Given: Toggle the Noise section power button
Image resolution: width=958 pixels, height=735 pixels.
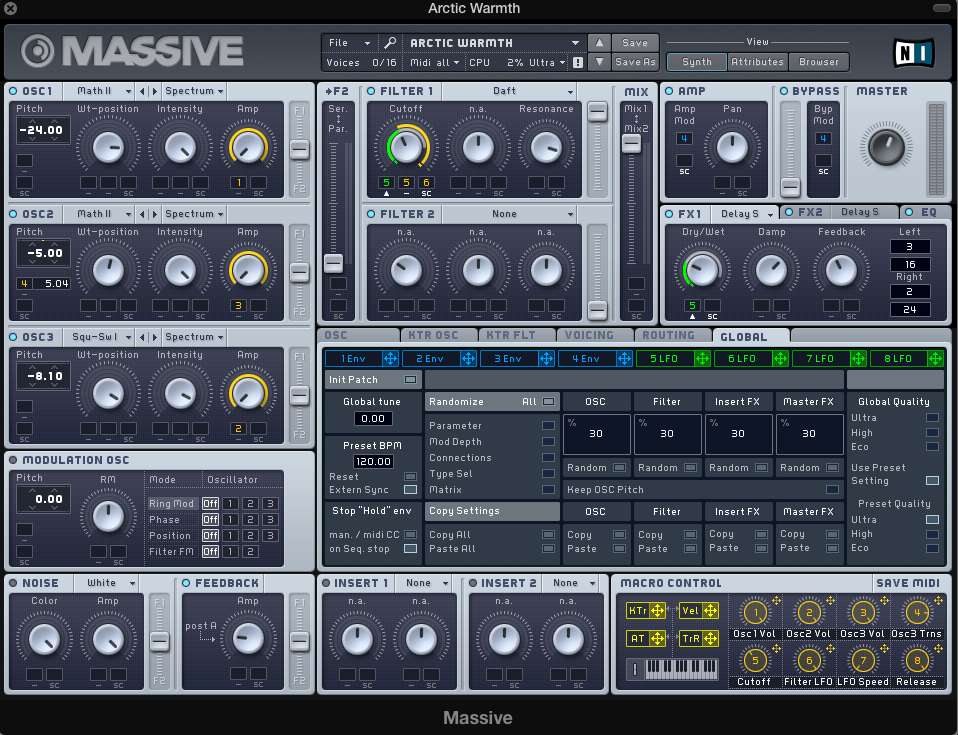Looking at the screenshot, I should coord(13,583).
